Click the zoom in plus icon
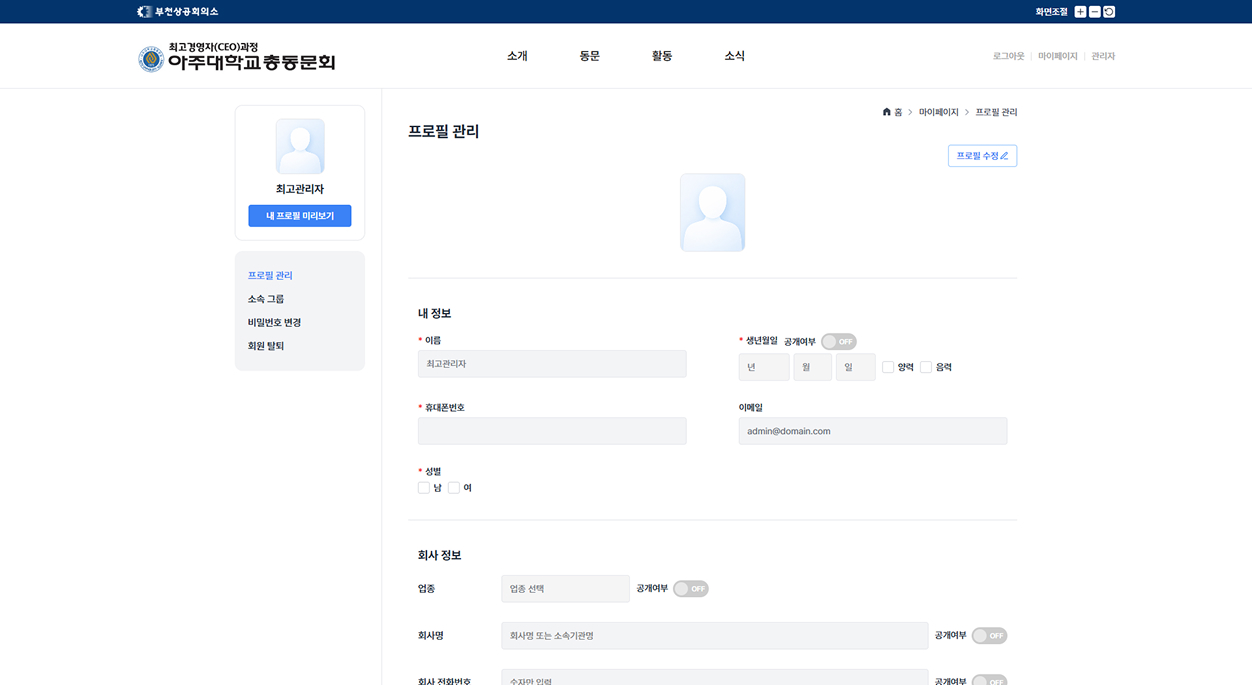Image resolution: width=1252 pixels, height=685 pixels. point(1080,12)
